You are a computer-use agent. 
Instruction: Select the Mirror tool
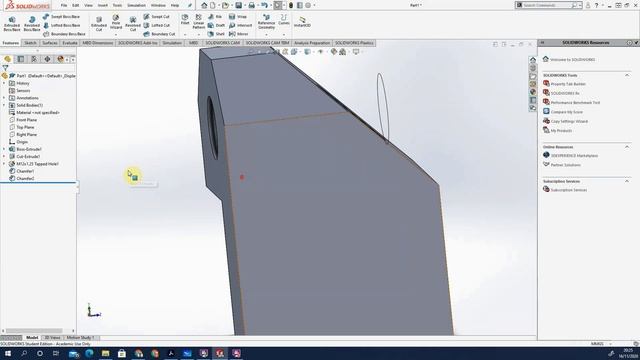coord(238,34)
